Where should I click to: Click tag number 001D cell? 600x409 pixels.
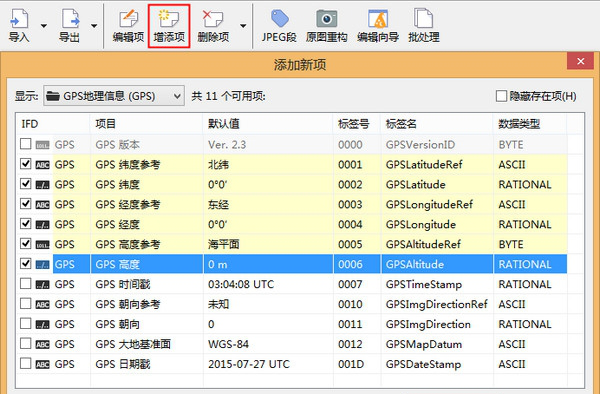click(351, 364)
